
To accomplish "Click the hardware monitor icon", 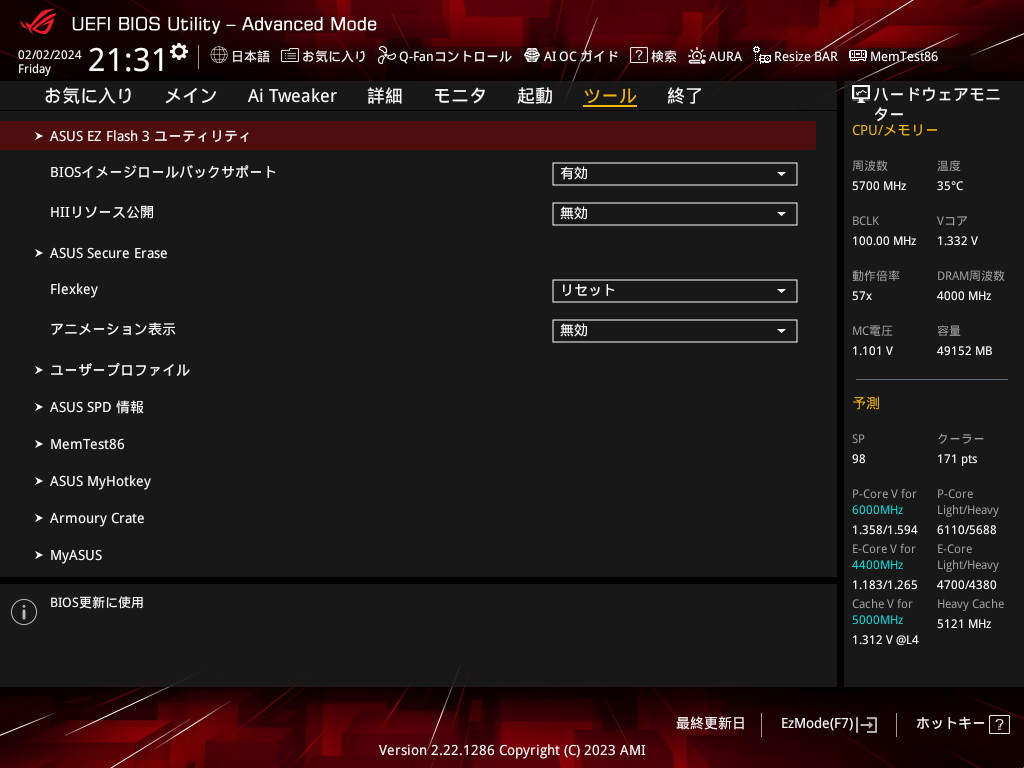I will coord(861,95).
